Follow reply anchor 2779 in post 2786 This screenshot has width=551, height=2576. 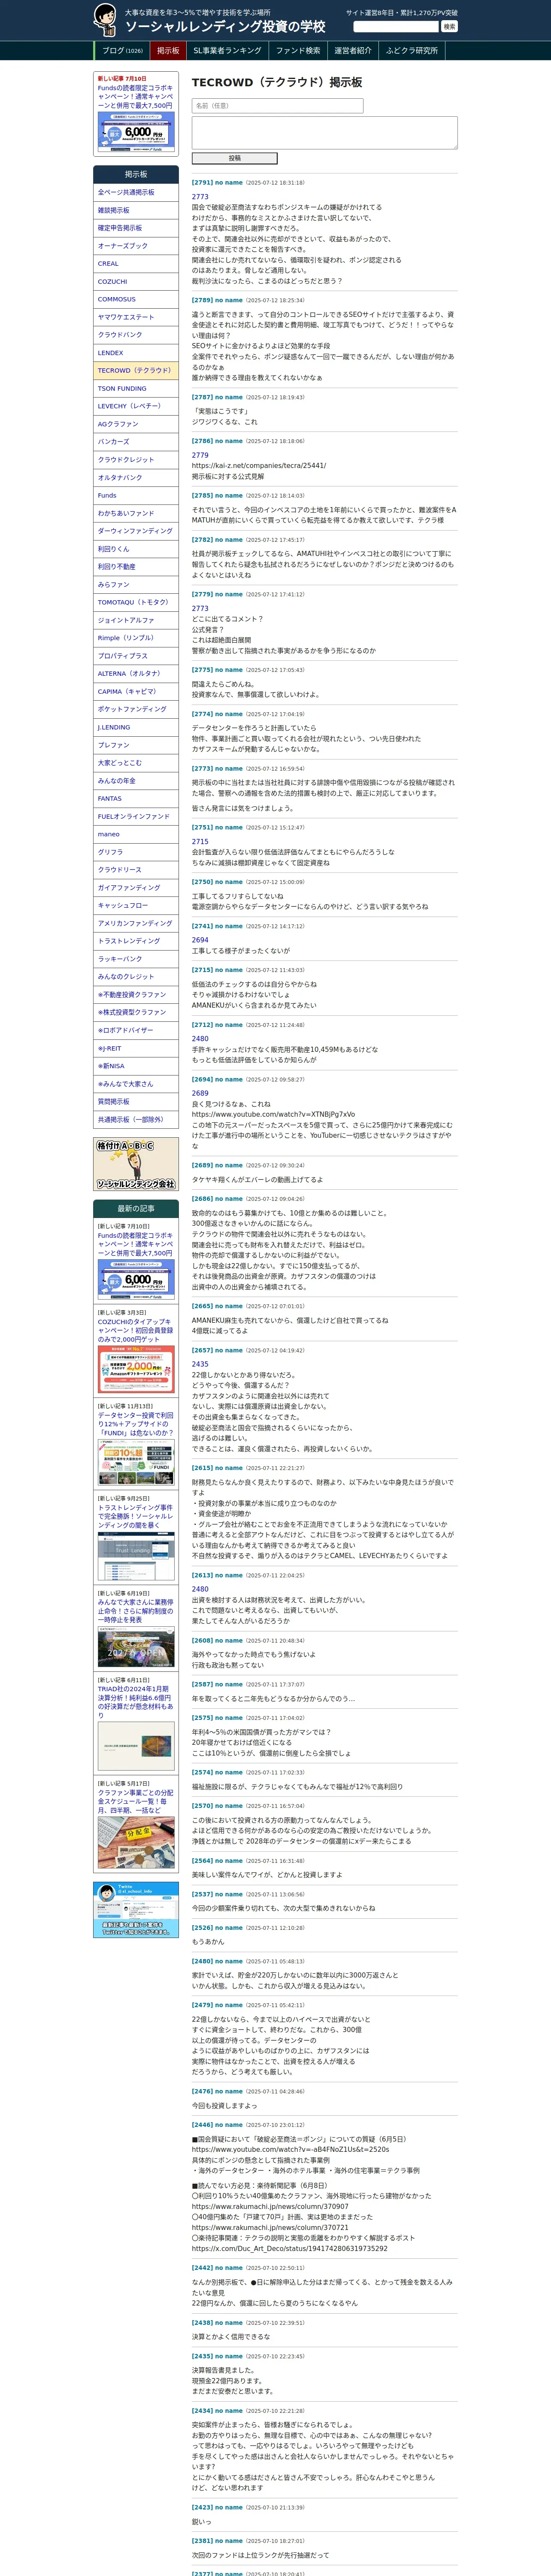200,455
